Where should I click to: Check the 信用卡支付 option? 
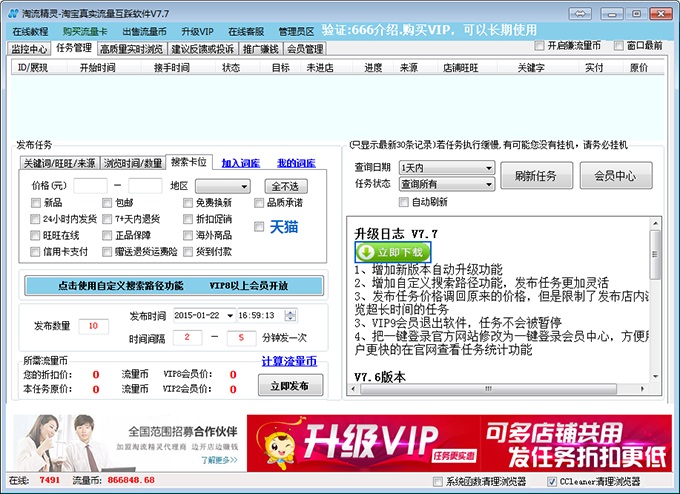click(35, 252)
